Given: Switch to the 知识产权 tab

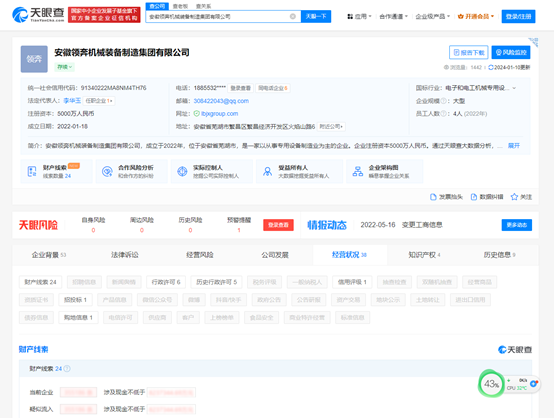Looking at the screenshot, I should [424, 255].
